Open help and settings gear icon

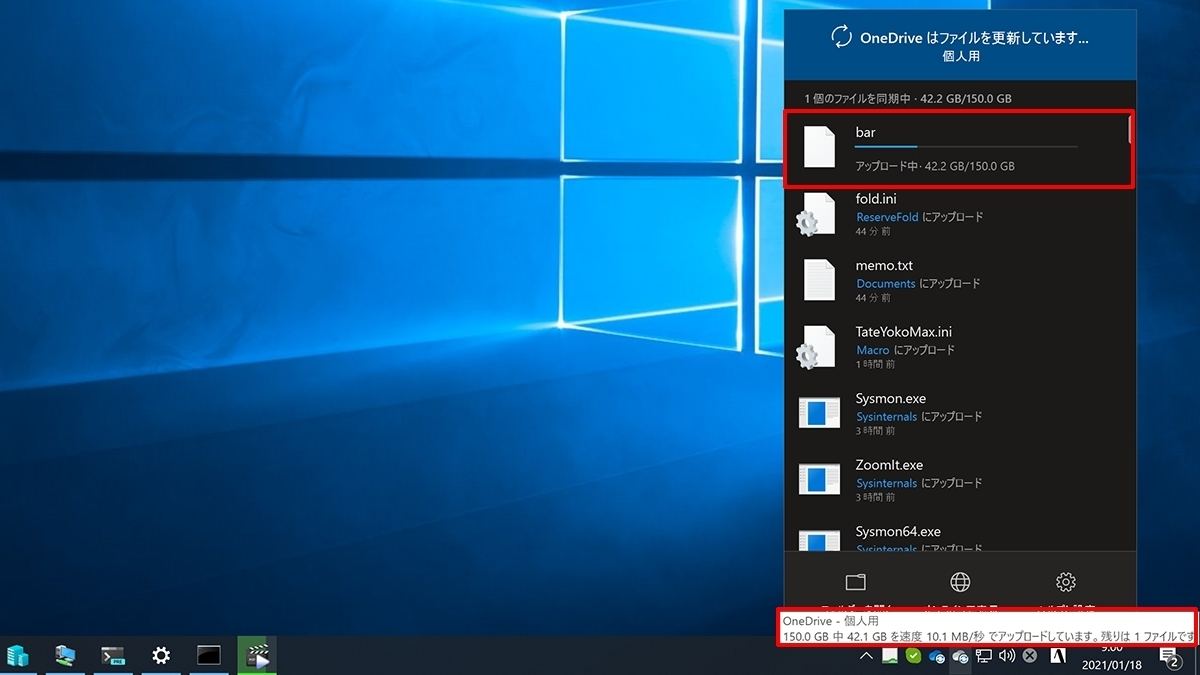coord(1065,582)
